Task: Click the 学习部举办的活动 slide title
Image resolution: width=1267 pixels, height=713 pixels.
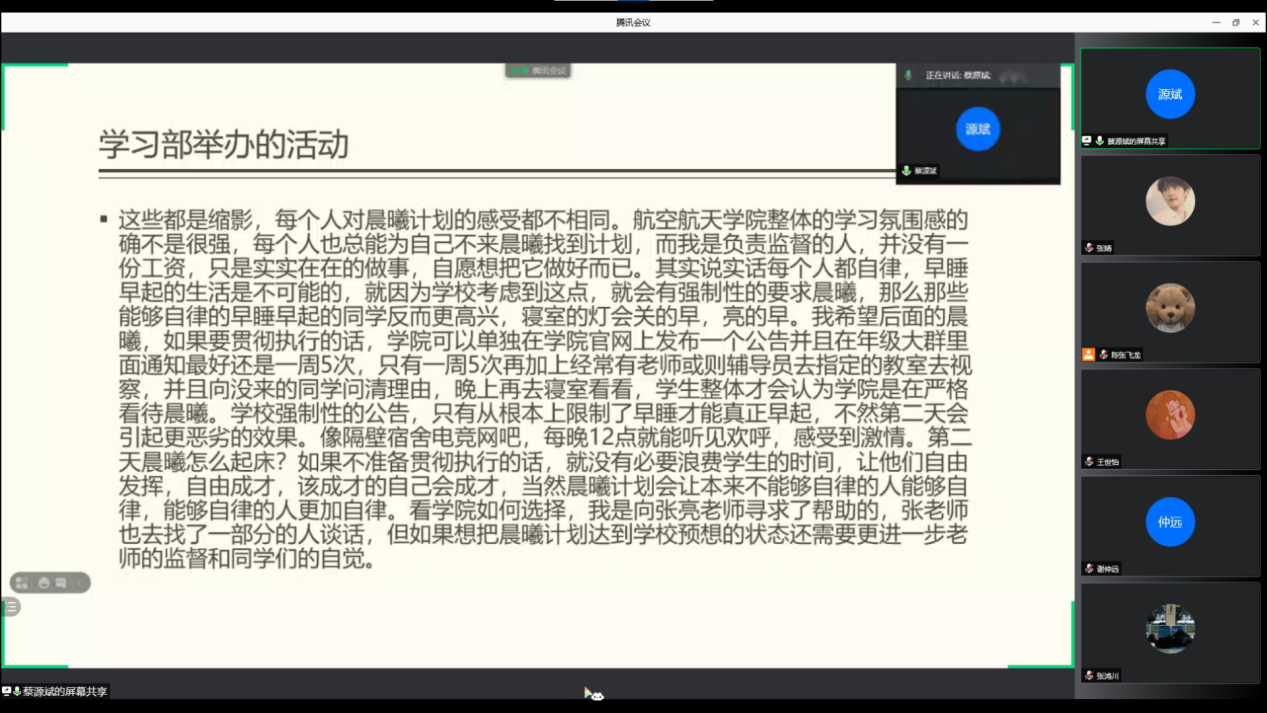Action: [223, 145]
